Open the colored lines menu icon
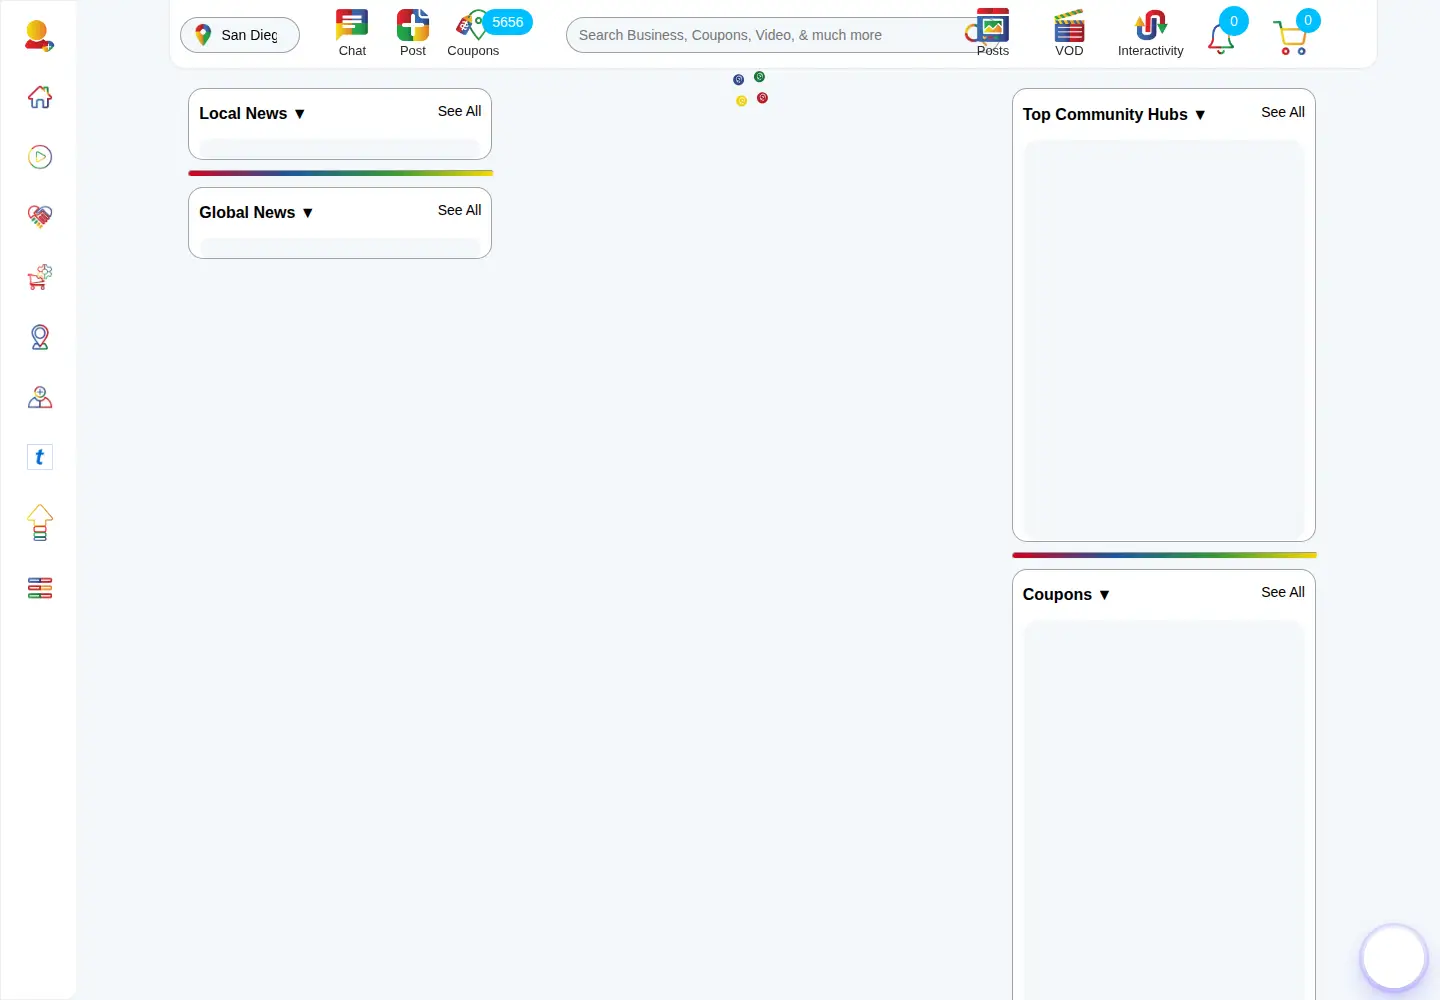1440x1000 pixels. point(39,588)
